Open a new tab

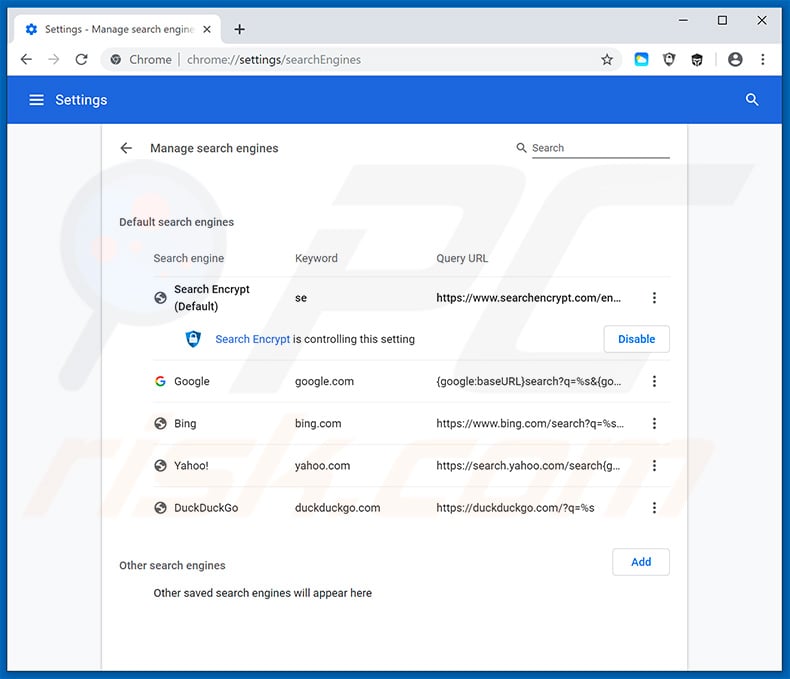tap(239, 29)
